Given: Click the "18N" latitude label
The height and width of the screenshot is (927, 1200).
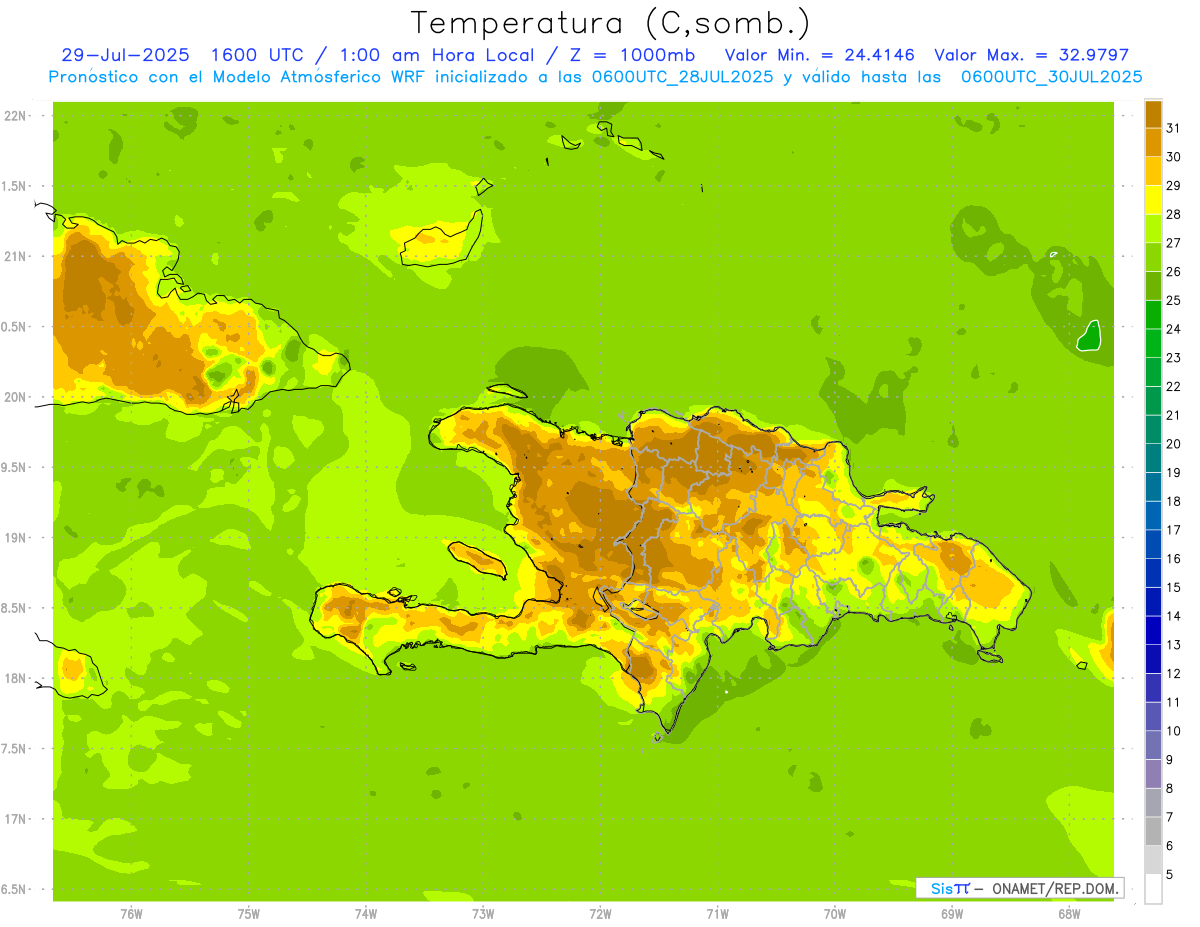Looking at the screenshot, I should tap(15, 679).
